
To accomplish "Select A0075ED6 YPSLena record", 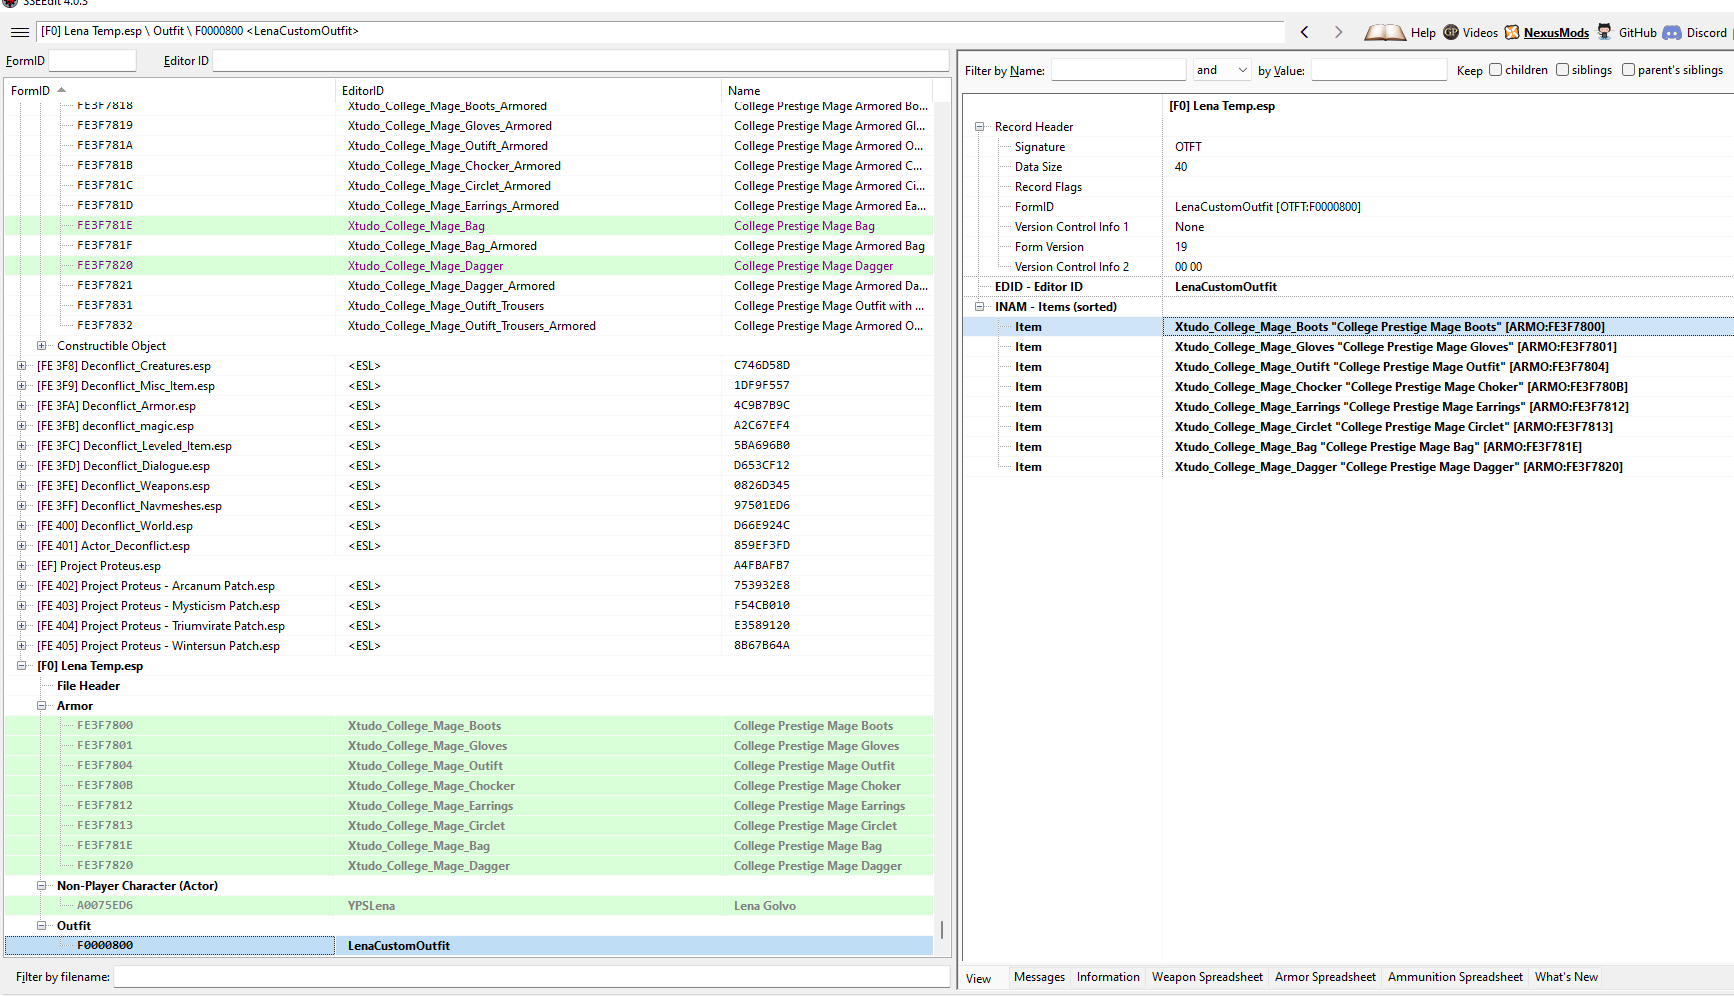I will point(468,906).
